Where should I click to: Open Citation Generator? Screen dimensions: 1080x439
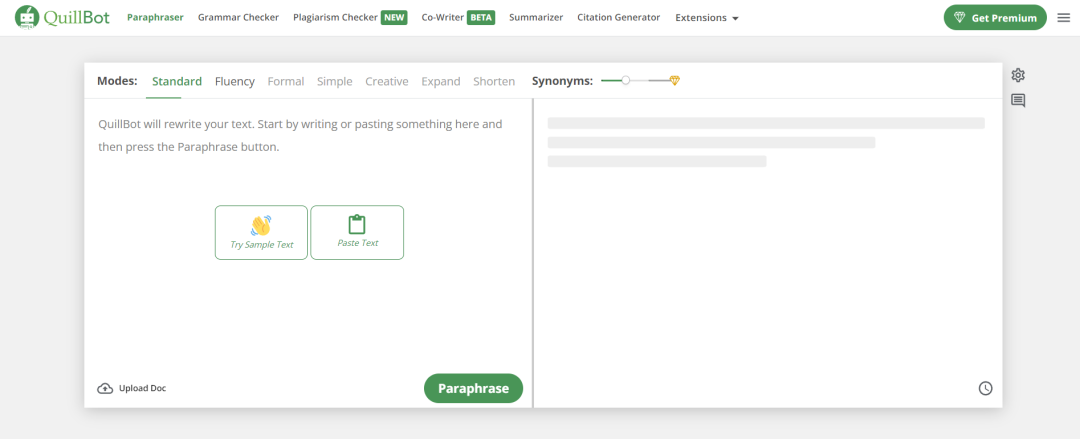pos(619,17)
